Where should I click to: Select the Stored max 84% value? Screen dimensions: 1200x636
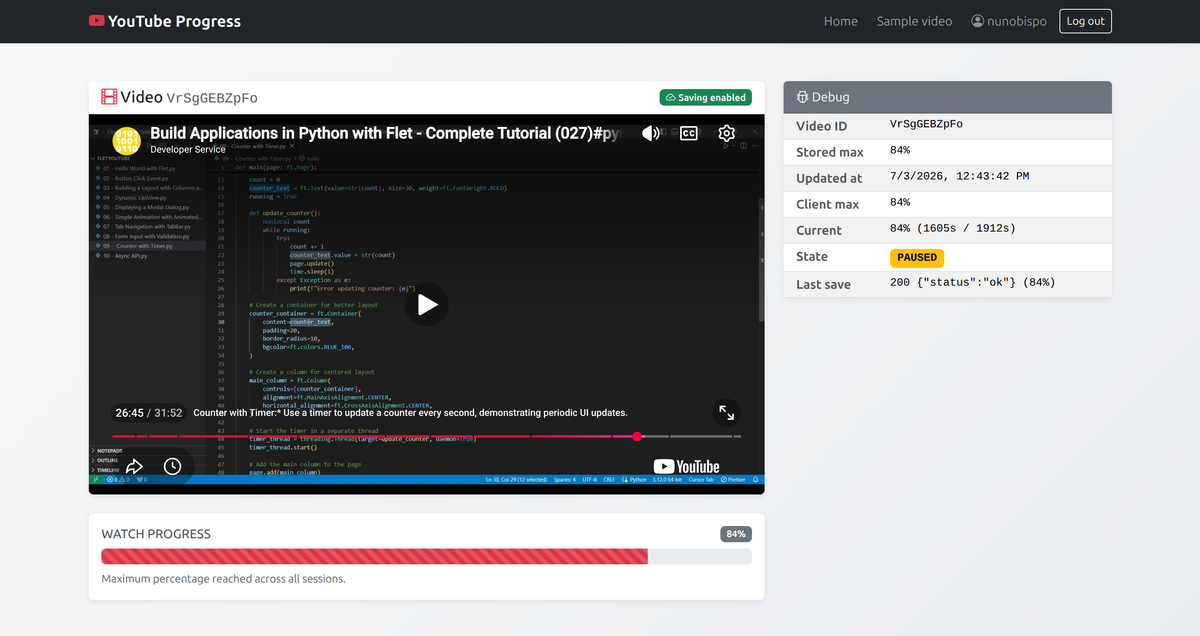pos(900,151)
